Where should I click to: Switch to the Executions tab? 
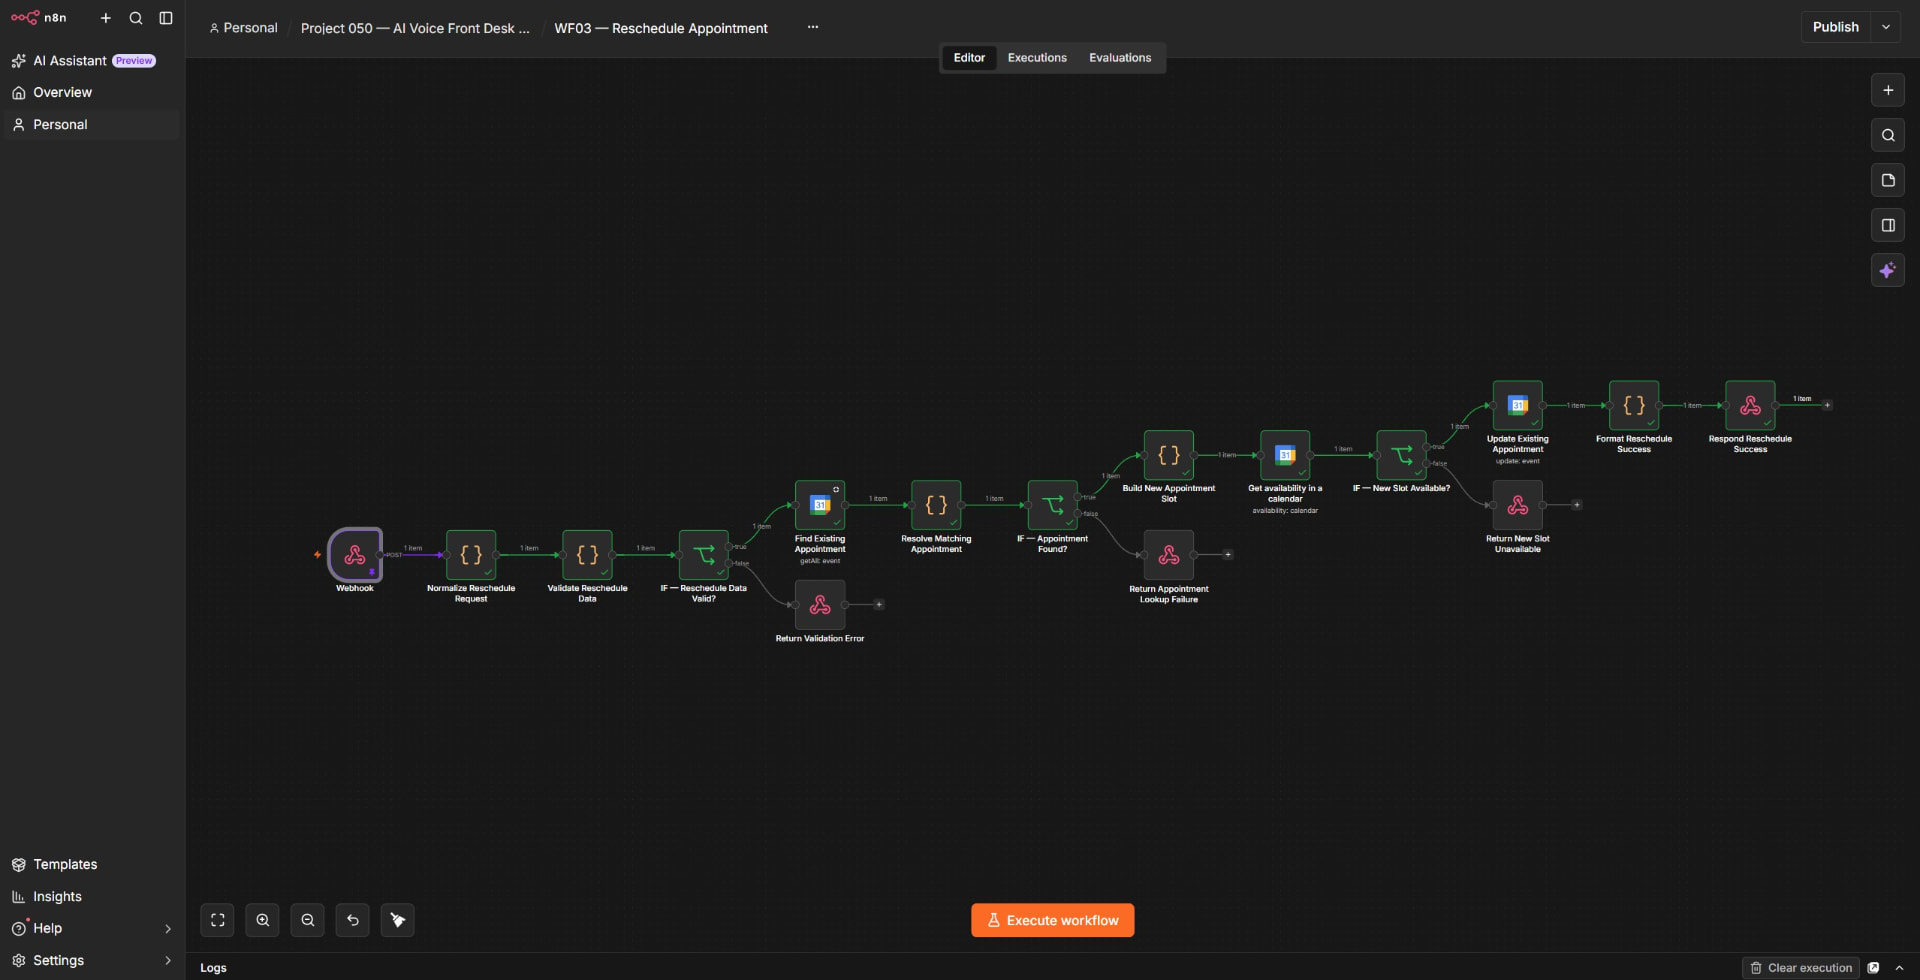[x=1037, y=58]
